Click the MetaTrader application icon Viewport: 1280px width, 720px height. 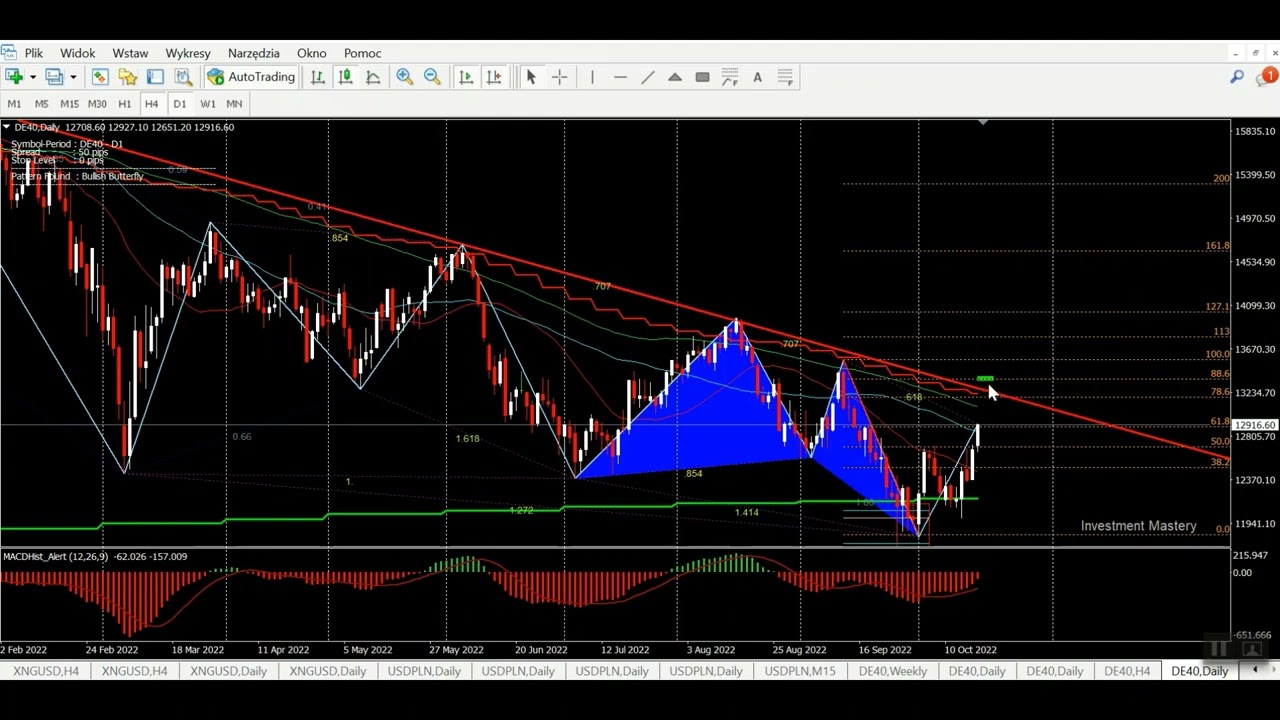click(8, 53)
